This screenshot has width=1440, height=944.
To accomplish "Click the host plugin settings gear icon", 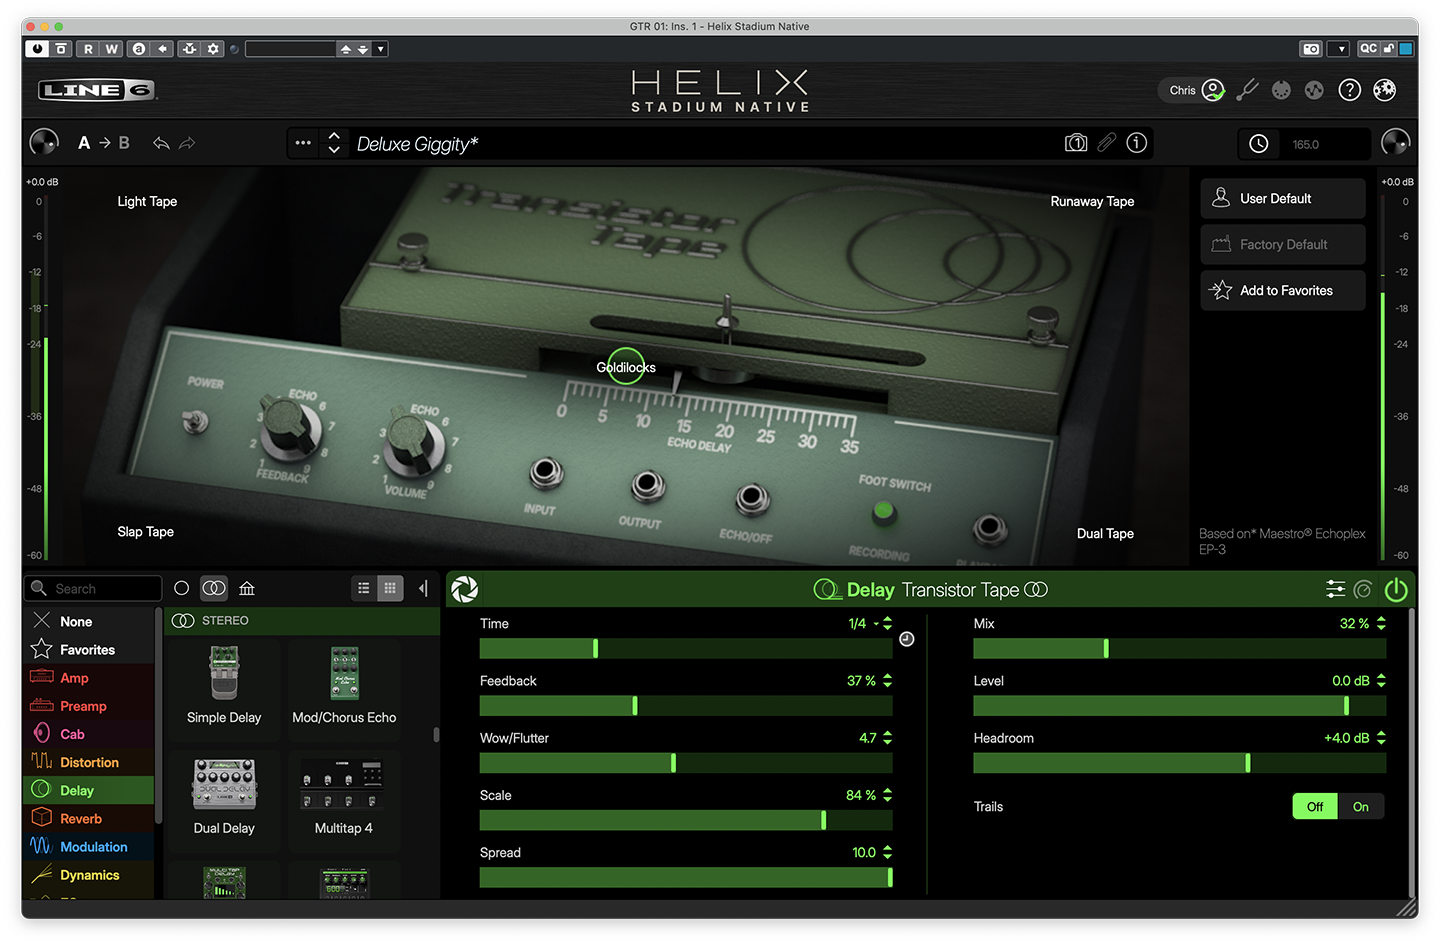I will 213,48.
